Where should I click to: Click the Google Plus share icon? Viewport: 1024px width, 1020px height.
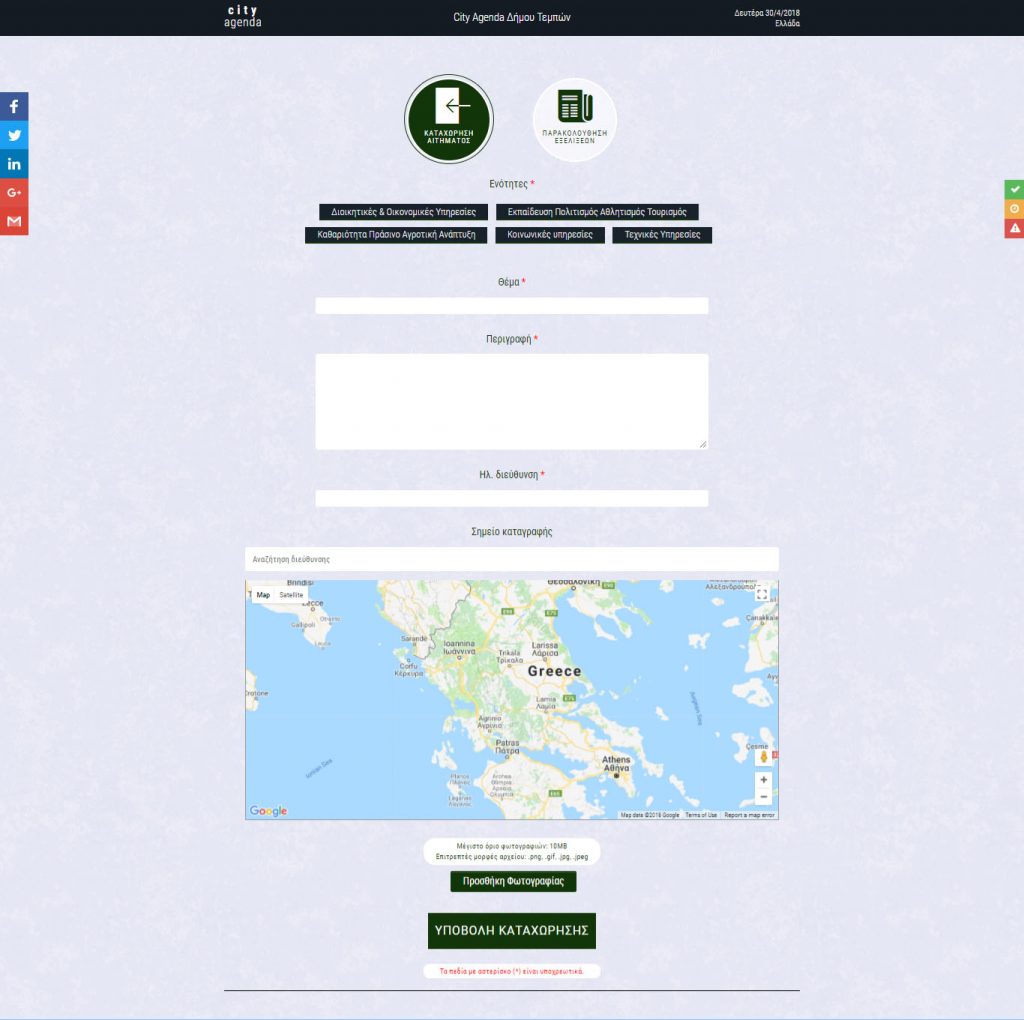[14, 192]
